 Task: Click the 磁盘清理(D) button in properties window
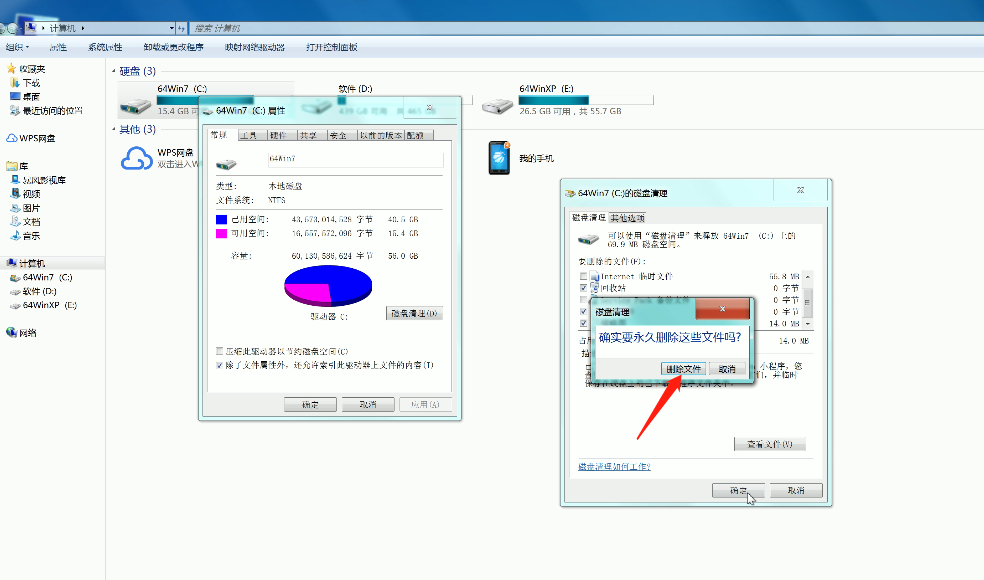[414, 313]
